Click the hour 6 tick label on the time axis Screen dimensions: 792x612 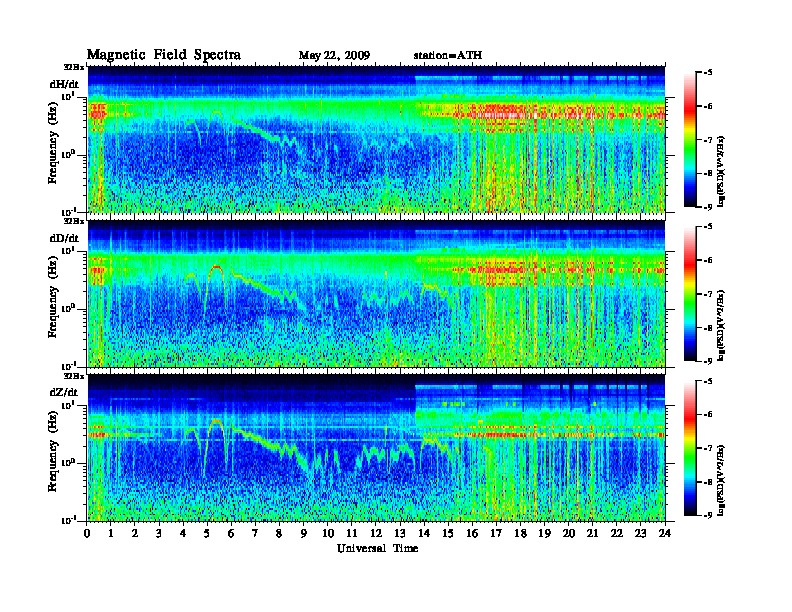[231, 533]
